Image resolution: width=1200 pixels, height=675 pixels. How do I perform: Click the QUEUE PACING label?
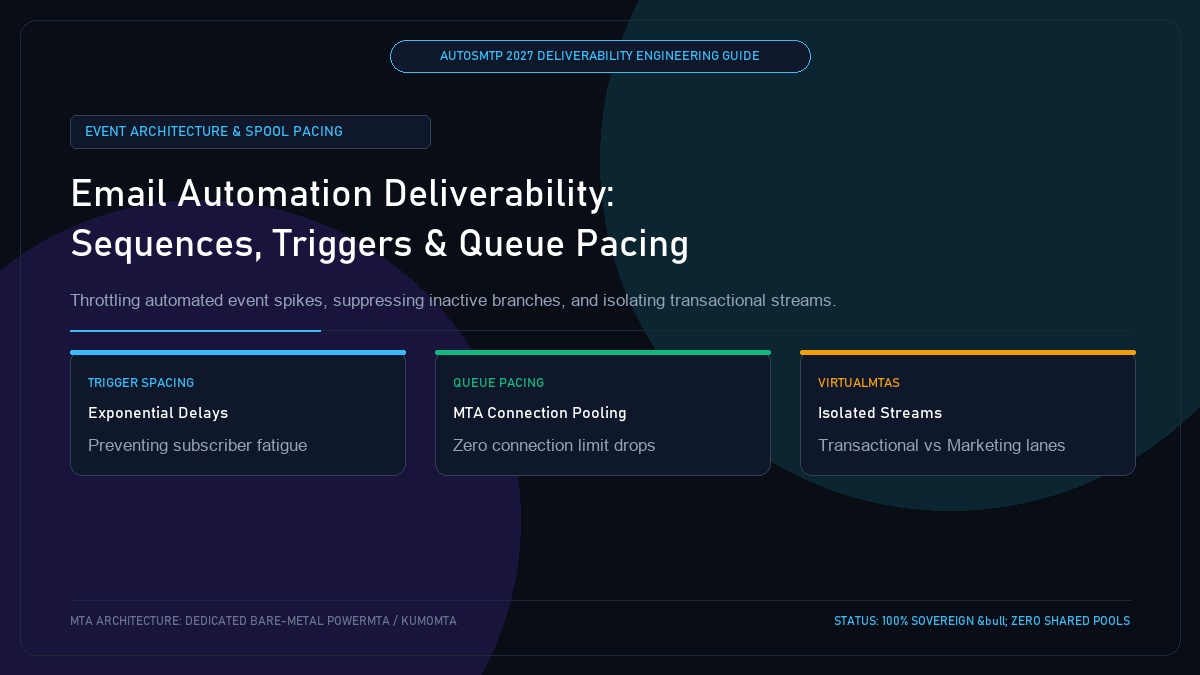(x=498, y=383)
